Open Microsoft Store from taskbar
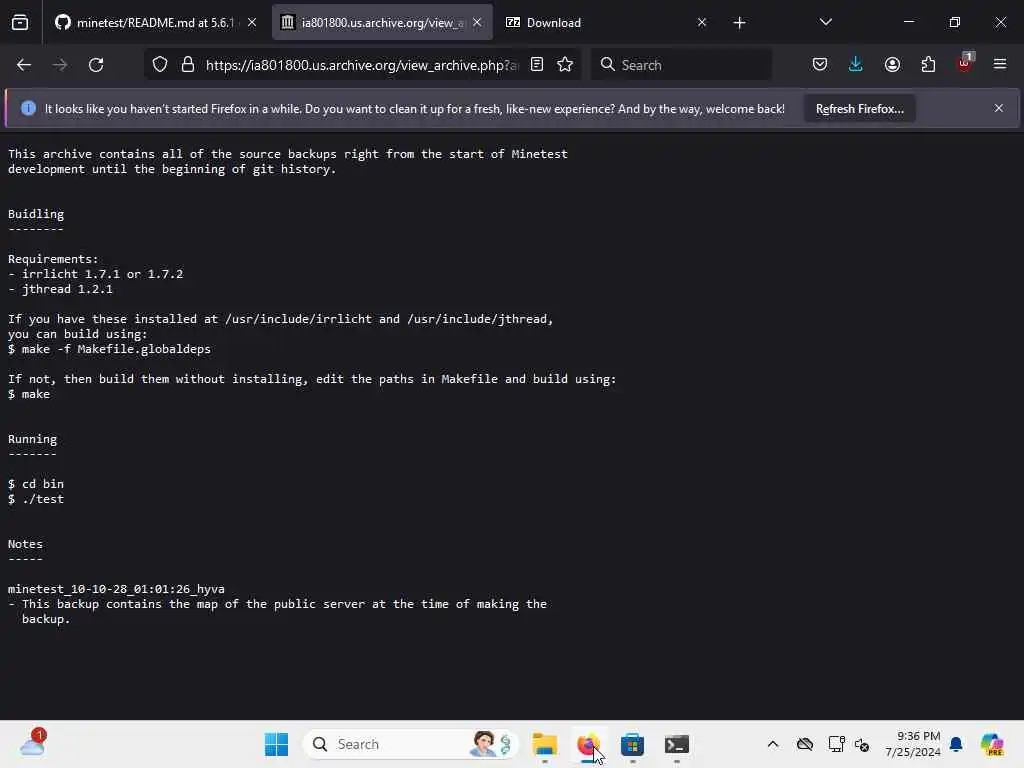 pos(632,744)
